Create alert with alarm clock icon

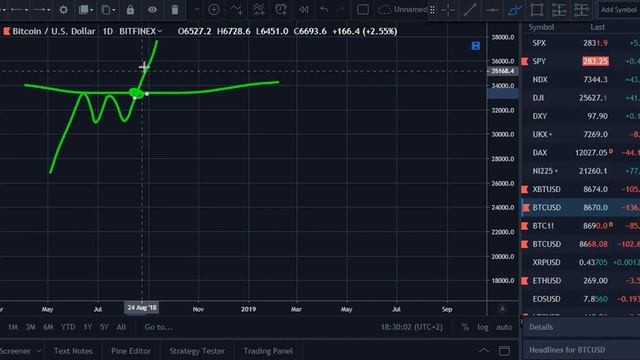[x=281, y=9]
